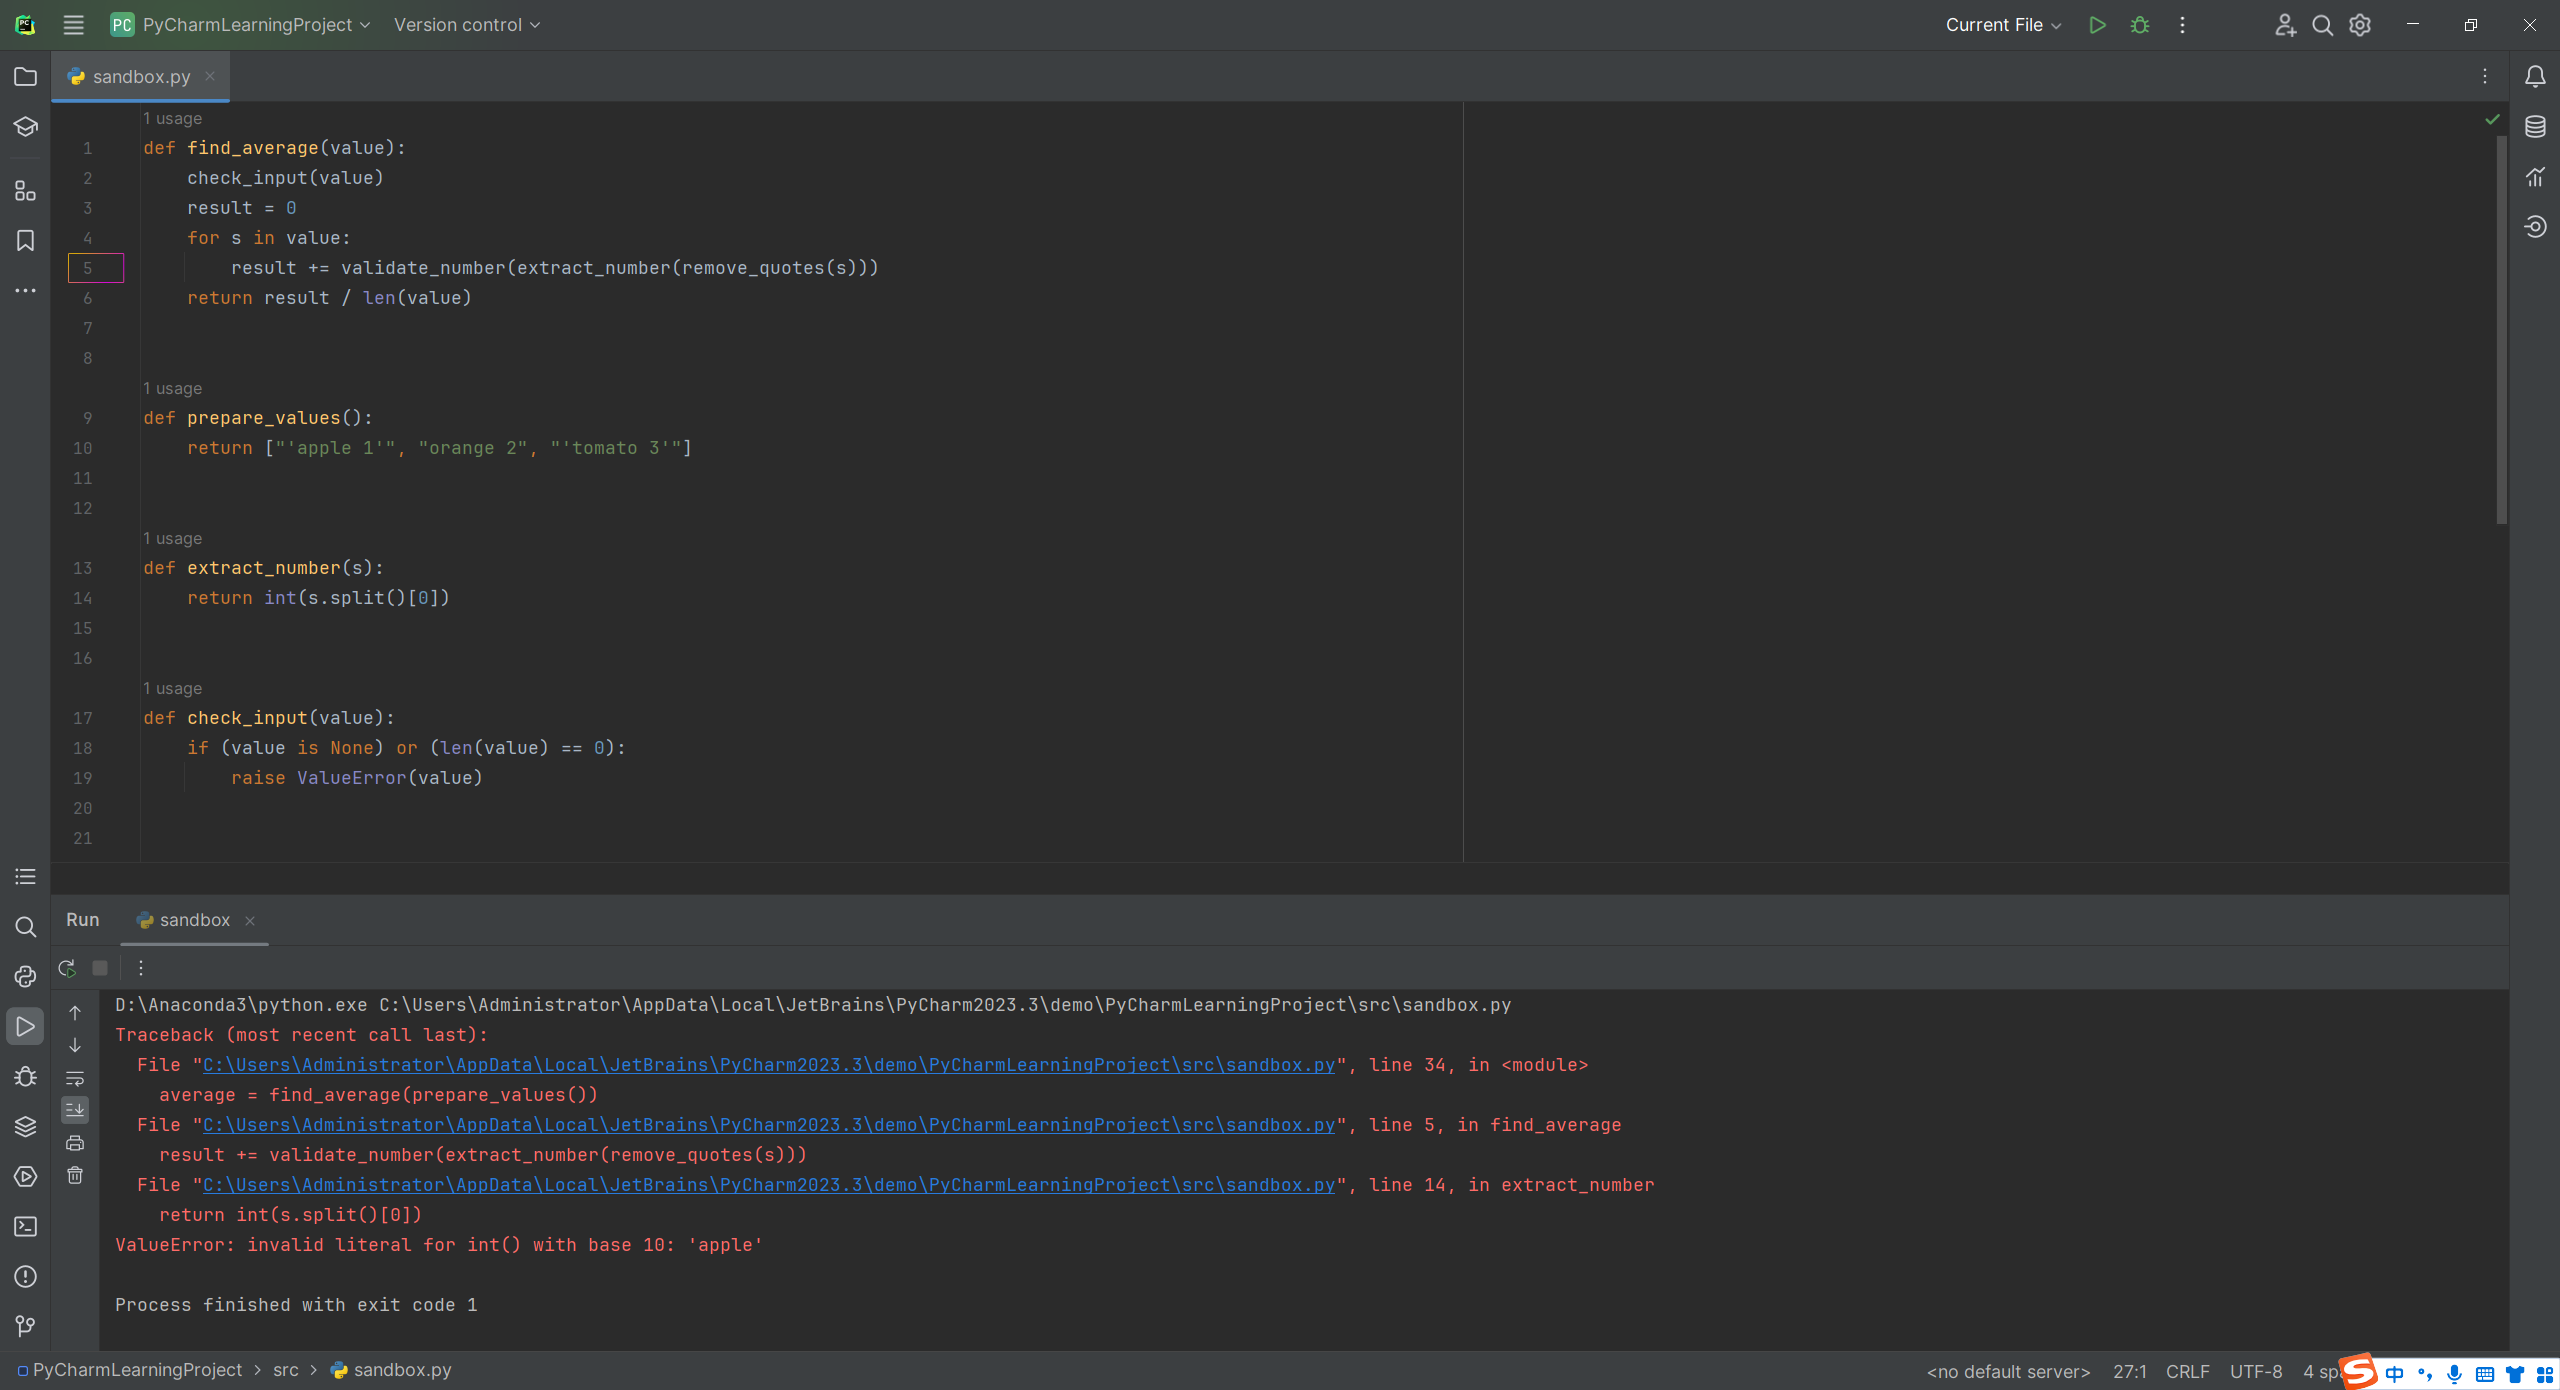Viewport: 2560px width, 1390px height.
Task: Toggle the Project tool window folder icon
Action: point(25,77)
